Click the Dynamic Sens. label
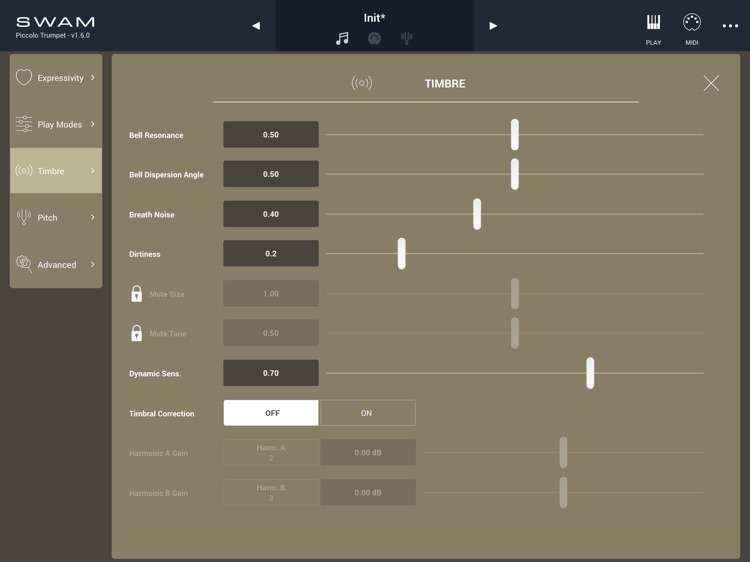Screen dimensions: 750x562 coord(155,374)
